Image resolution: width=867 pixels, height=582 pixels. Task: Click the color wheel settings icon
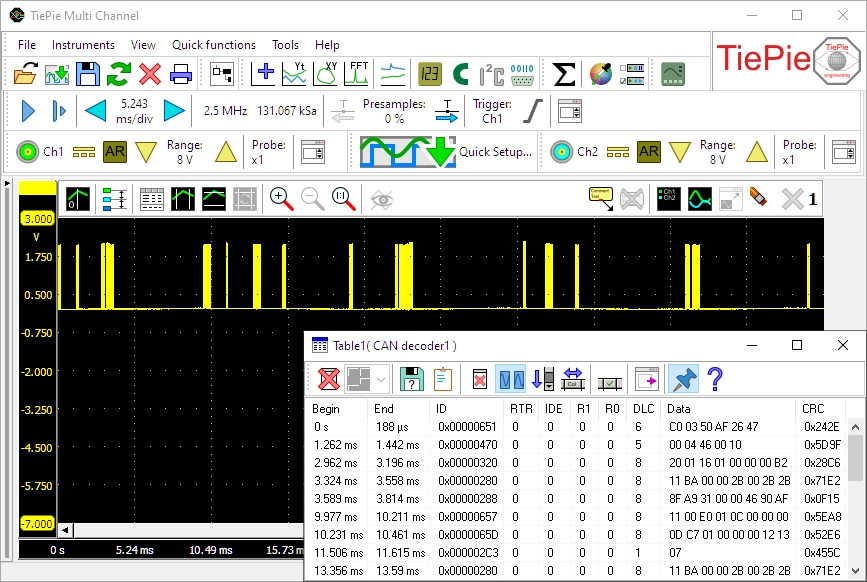tap(600, 73)
